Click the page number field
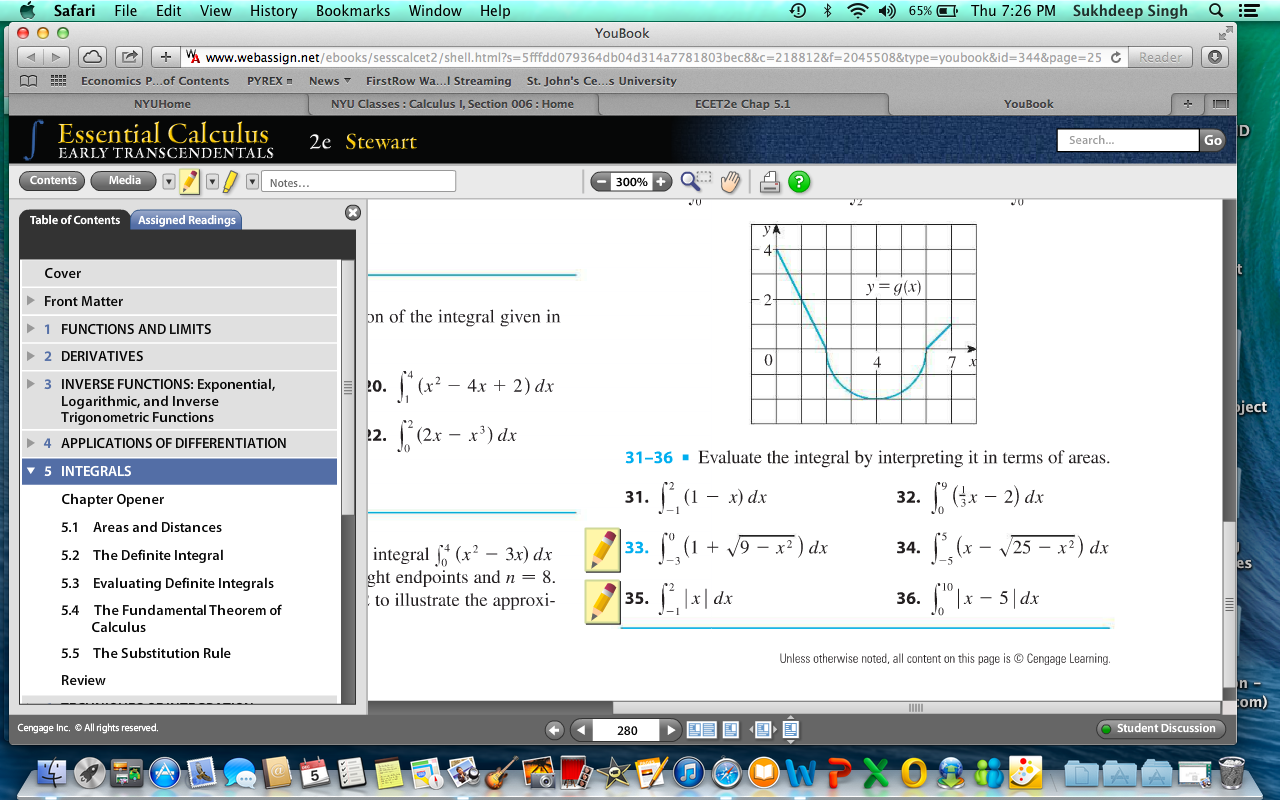The width and height of the screenshot is (1280, 800). pos(627,730)
